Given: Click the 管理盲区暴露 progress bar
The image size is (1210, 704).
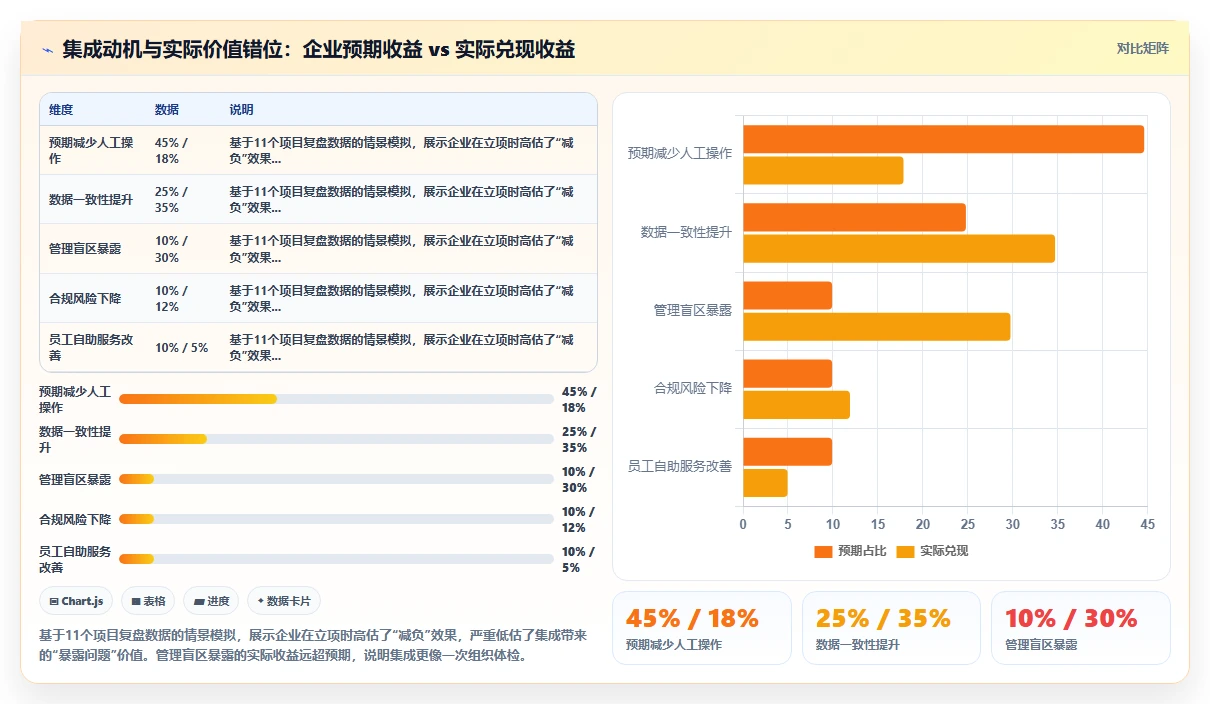Looking at the screenshot, I should click(x=336, y=479).
